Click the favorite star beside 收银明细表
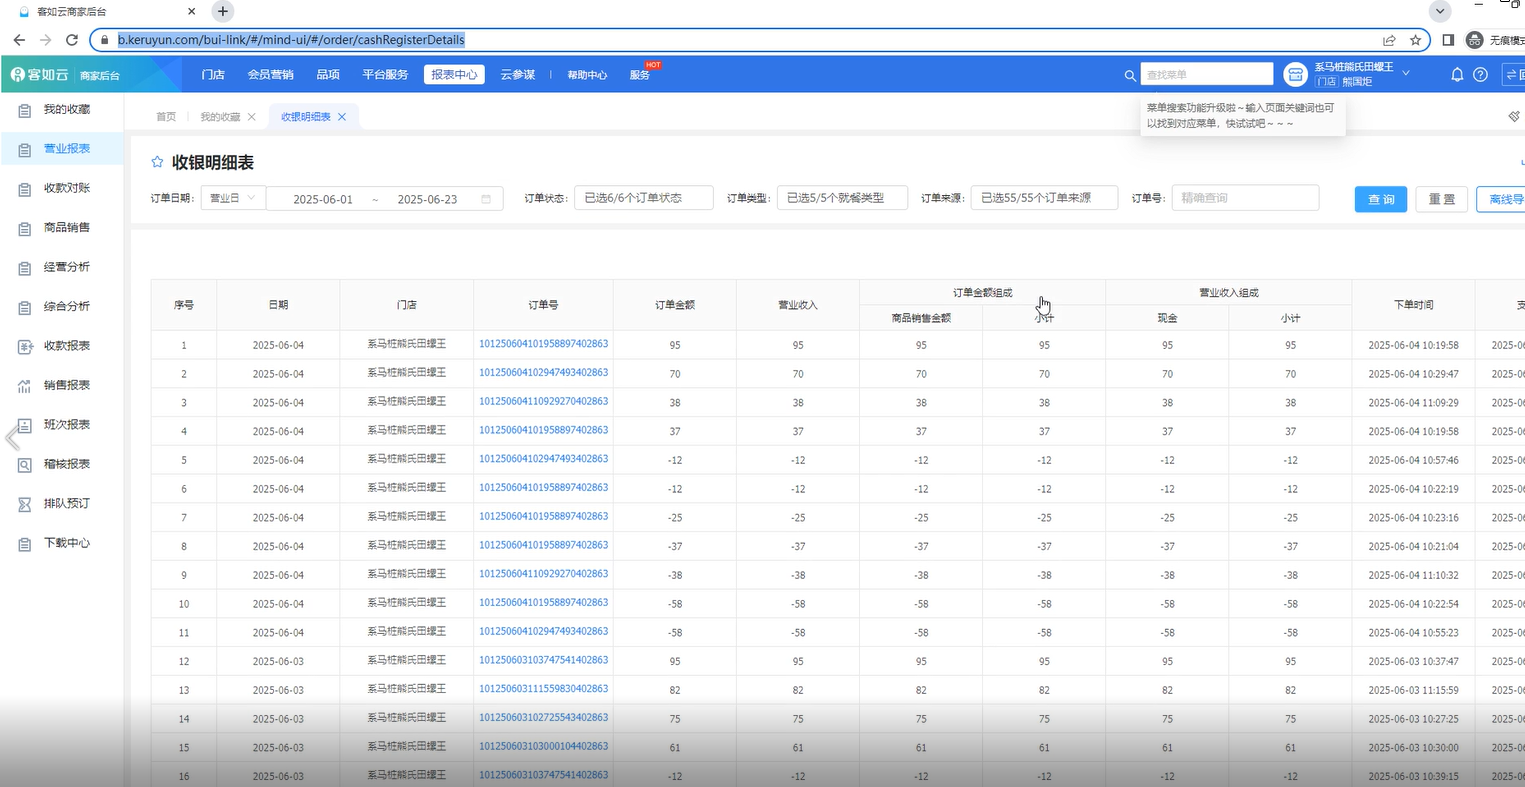Viewport: 1525px width, 787px height. click(x=157, y=162)
